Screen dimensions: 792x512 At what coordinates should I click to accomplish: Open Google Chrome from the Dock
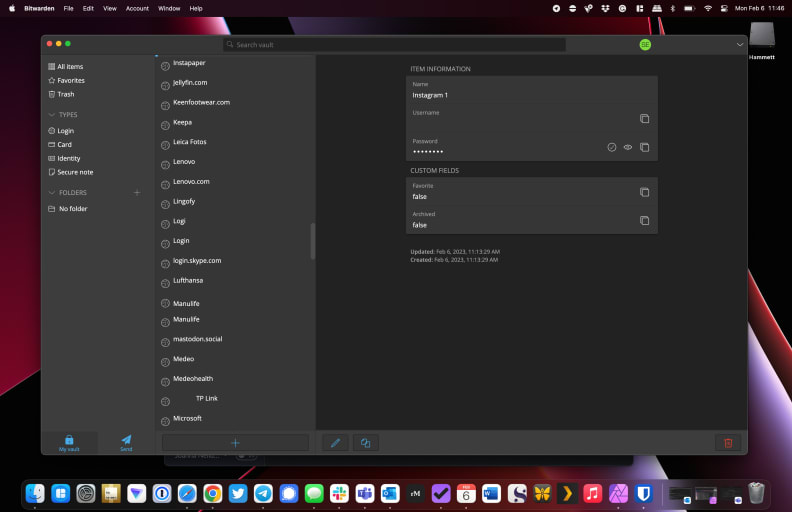(x=213, y=493)
